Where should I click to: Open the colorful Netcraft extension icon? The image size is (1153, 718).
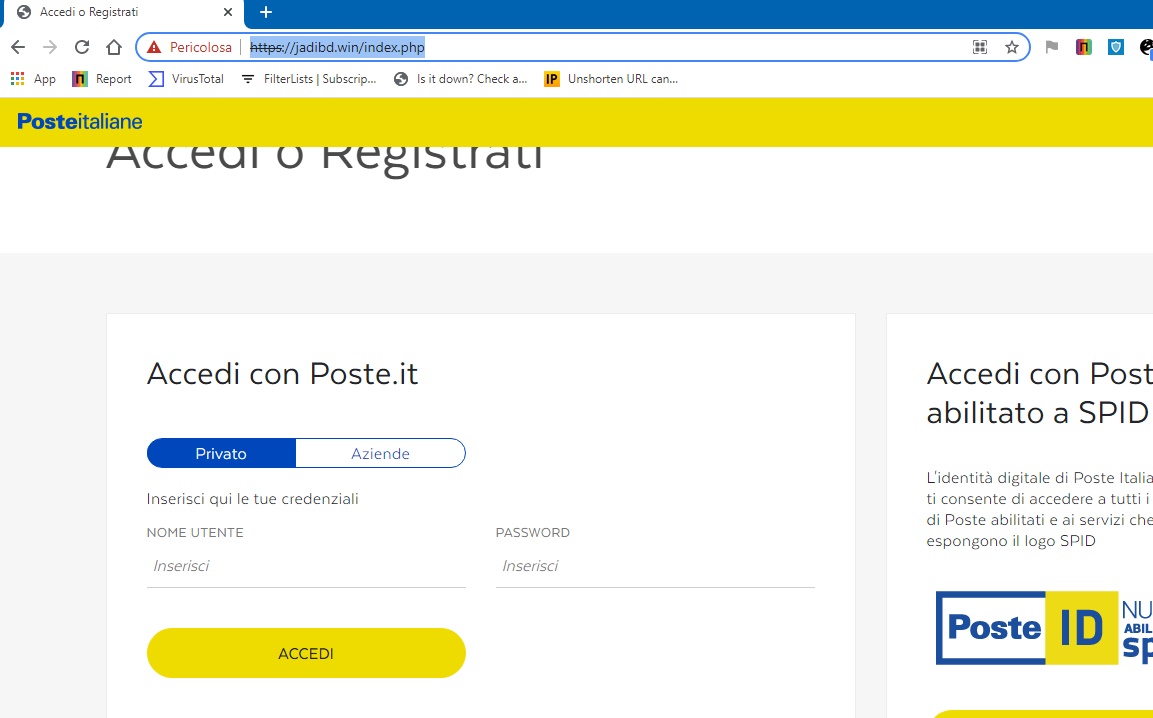point(1084,47)
